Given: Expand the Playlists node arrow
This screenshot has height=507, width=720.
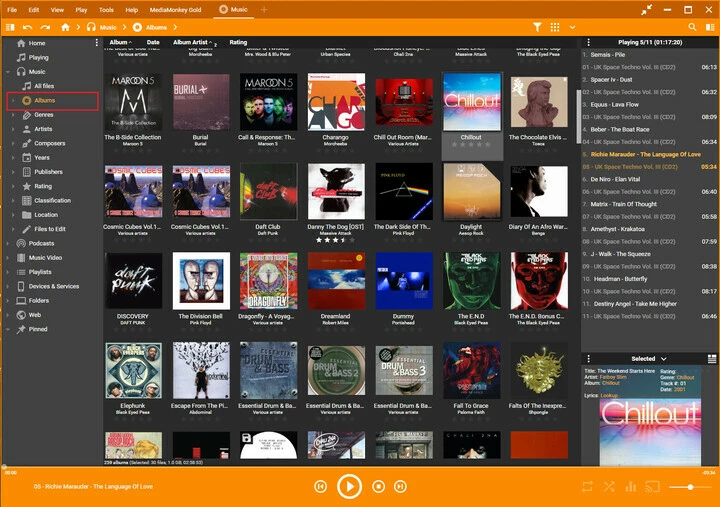Looking at the screenshot, I should (8, 272).
